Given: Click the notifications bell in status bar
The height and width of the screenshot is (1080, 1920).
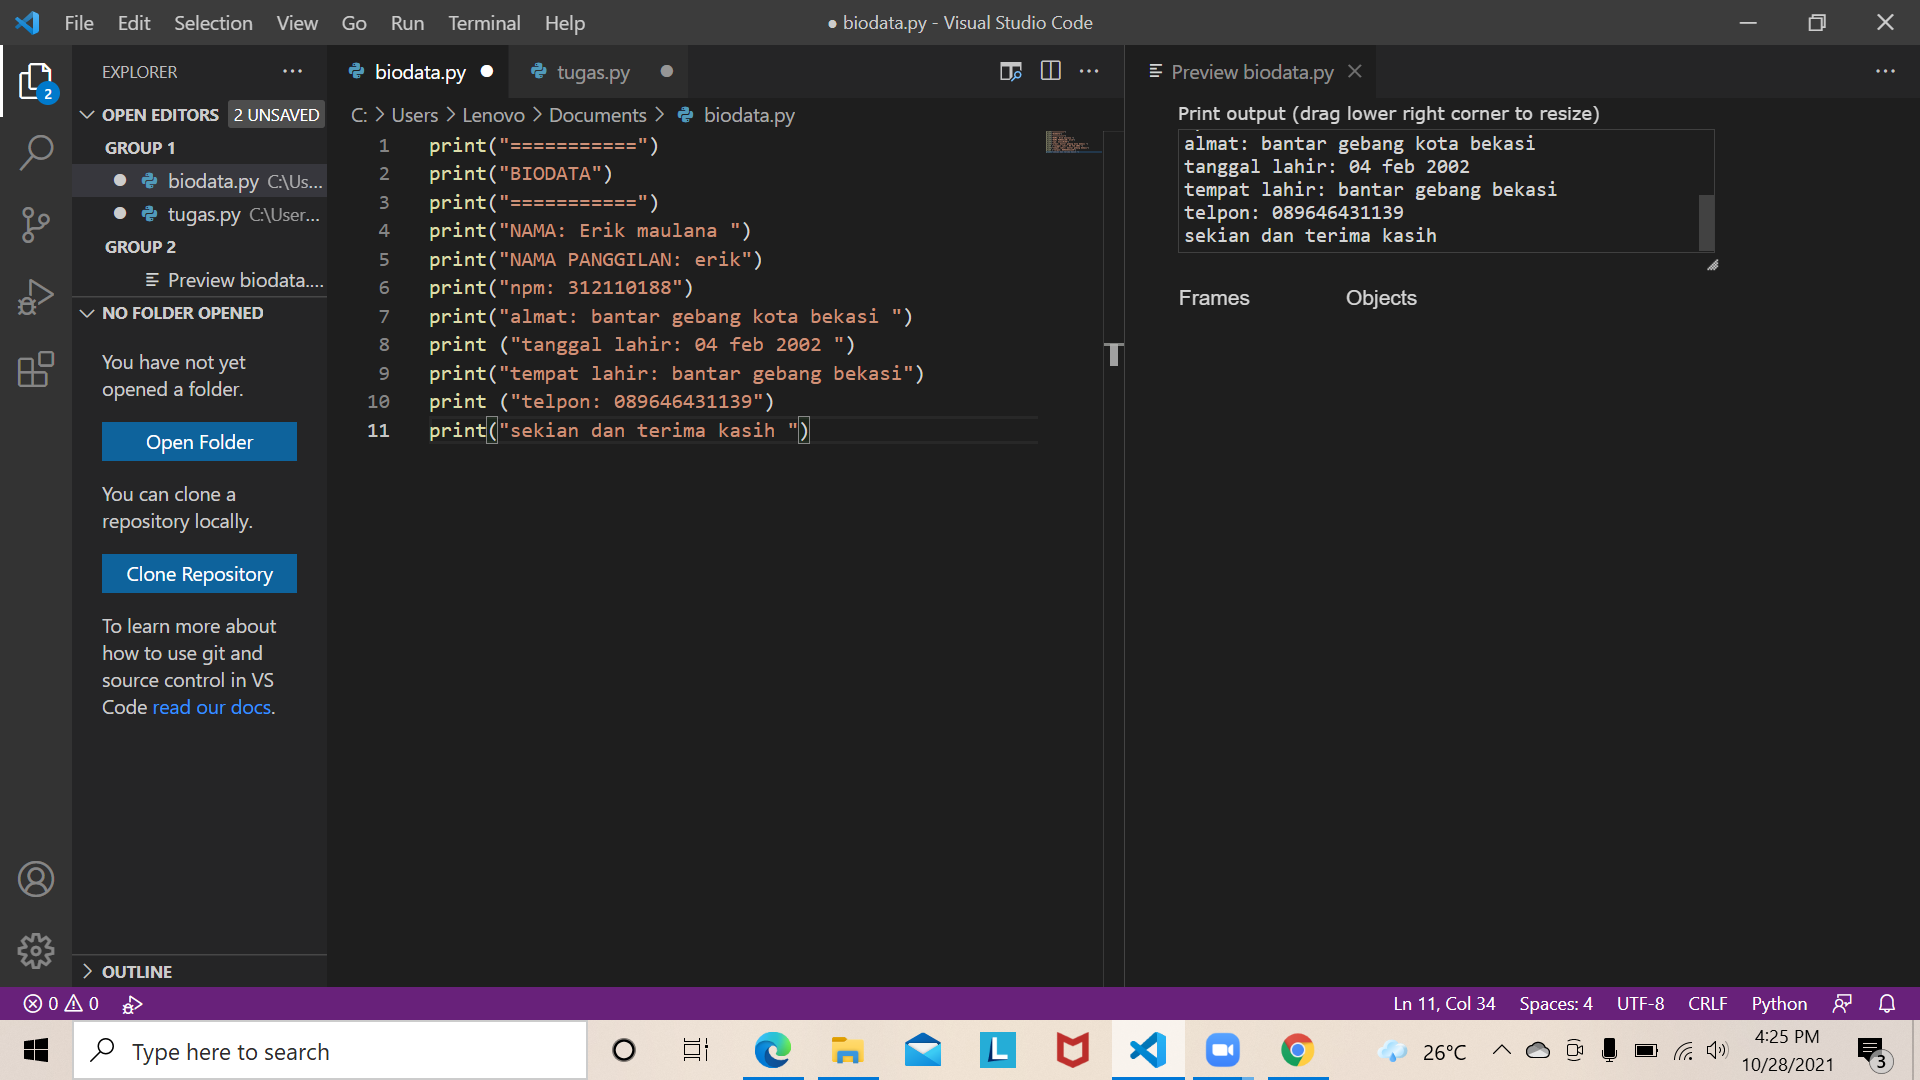Looking at the screenshot, I should tap(1889, 1003).
